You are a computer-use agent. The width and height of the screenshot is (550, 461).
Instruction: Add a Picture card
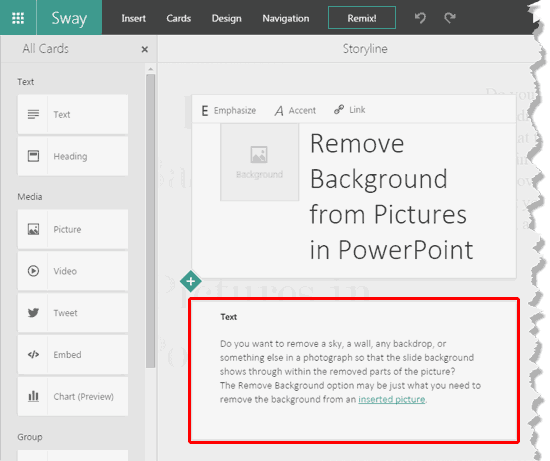point(73,229)
